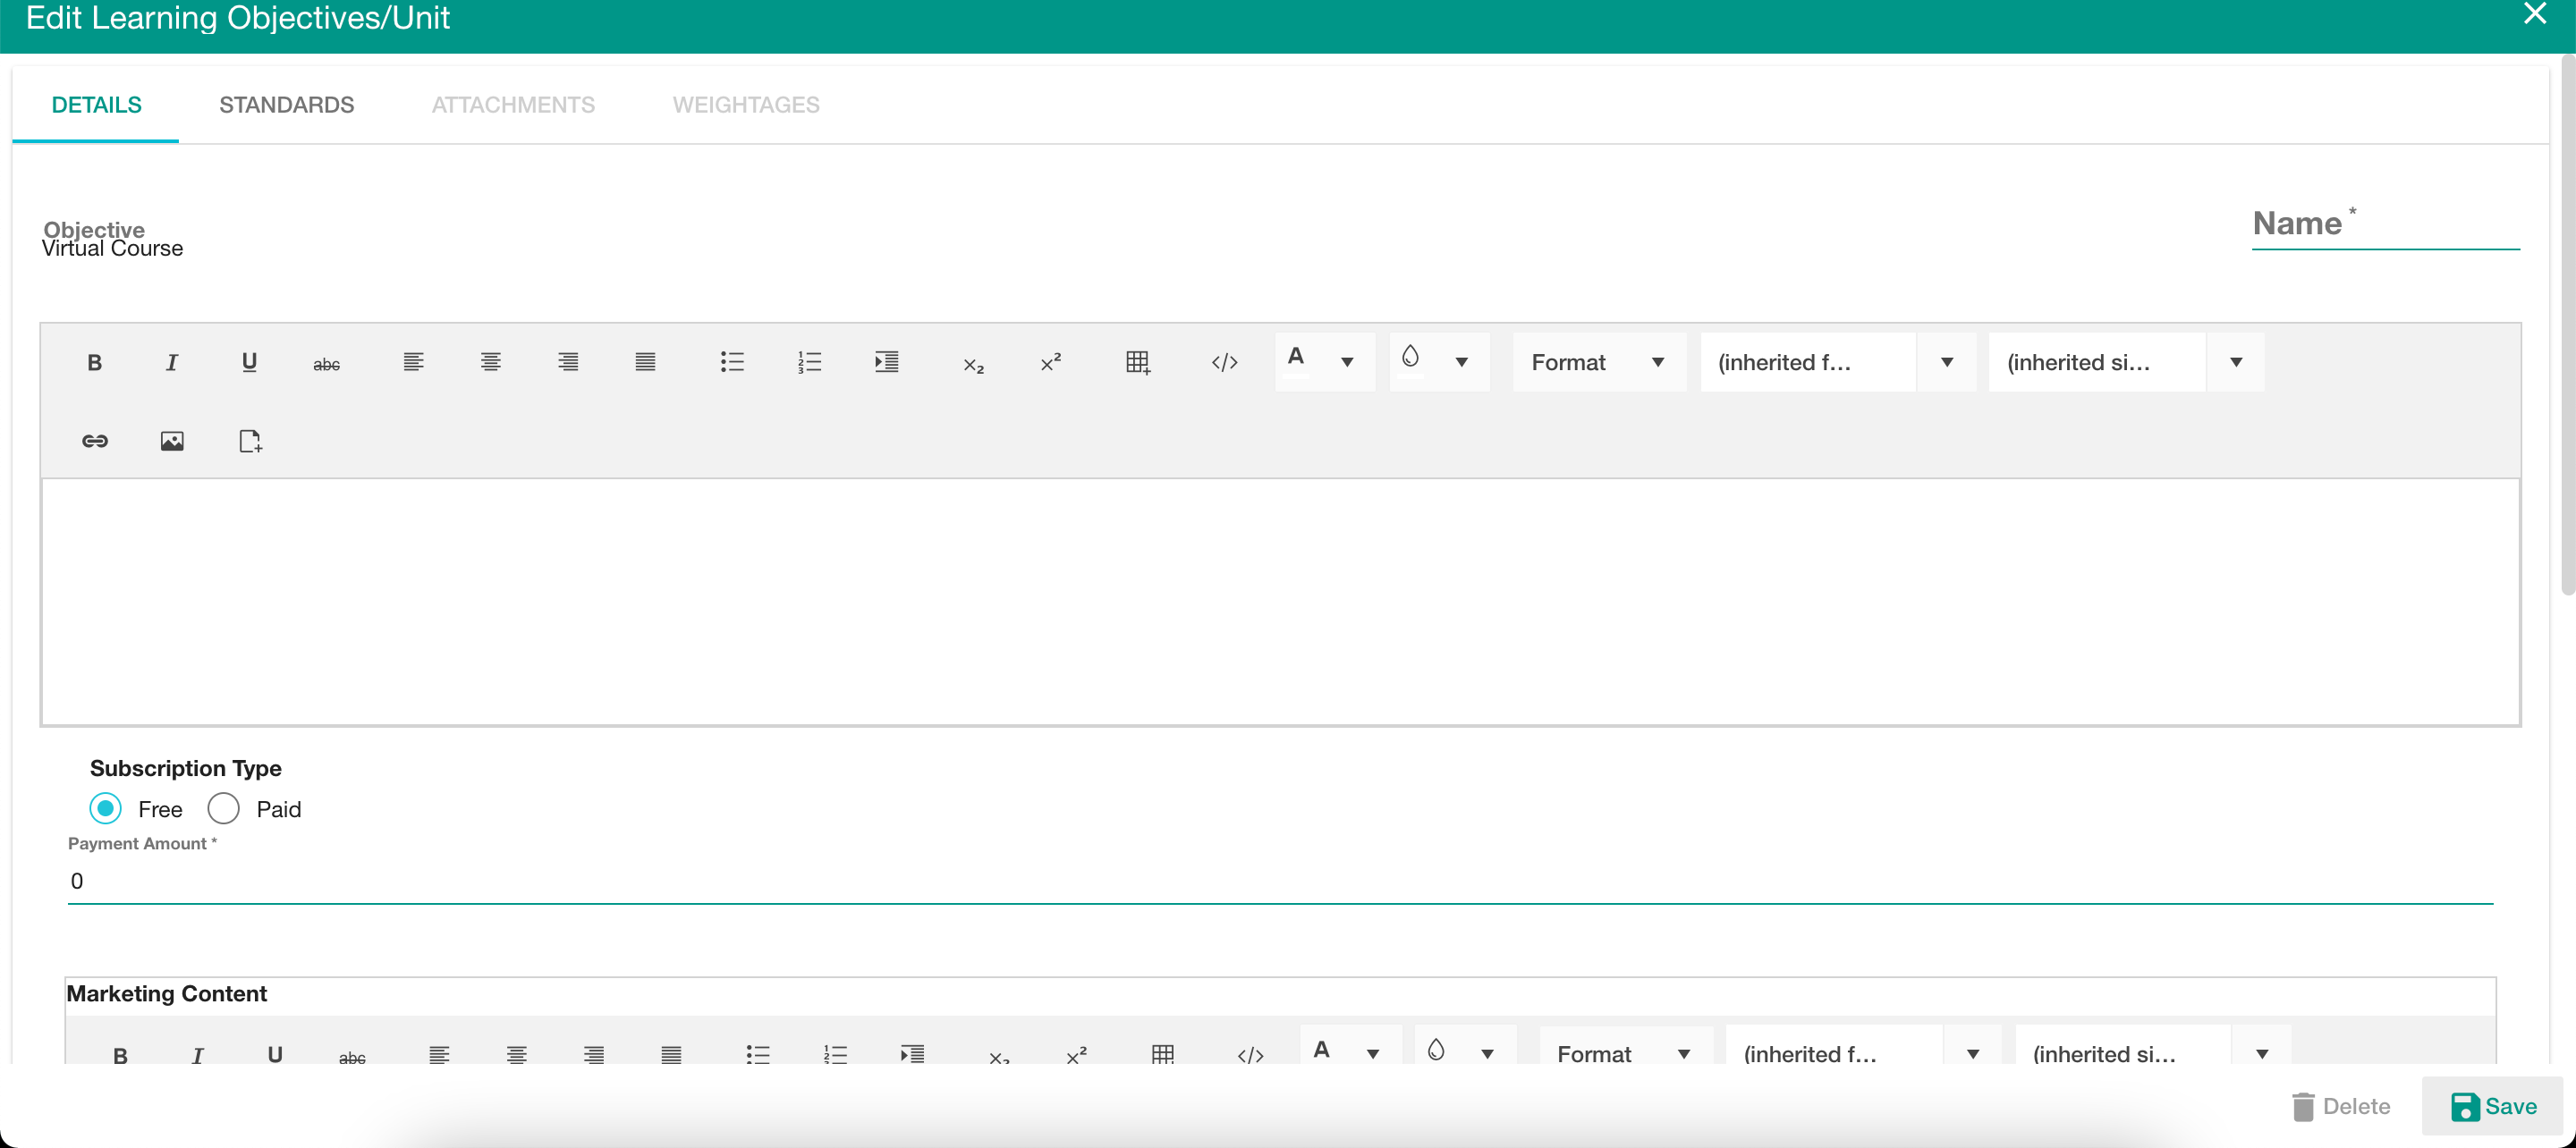The width and height of the screenshot is (2576, 1148).
Task: Insert image in Objective editor
Action: click(172, 441)
